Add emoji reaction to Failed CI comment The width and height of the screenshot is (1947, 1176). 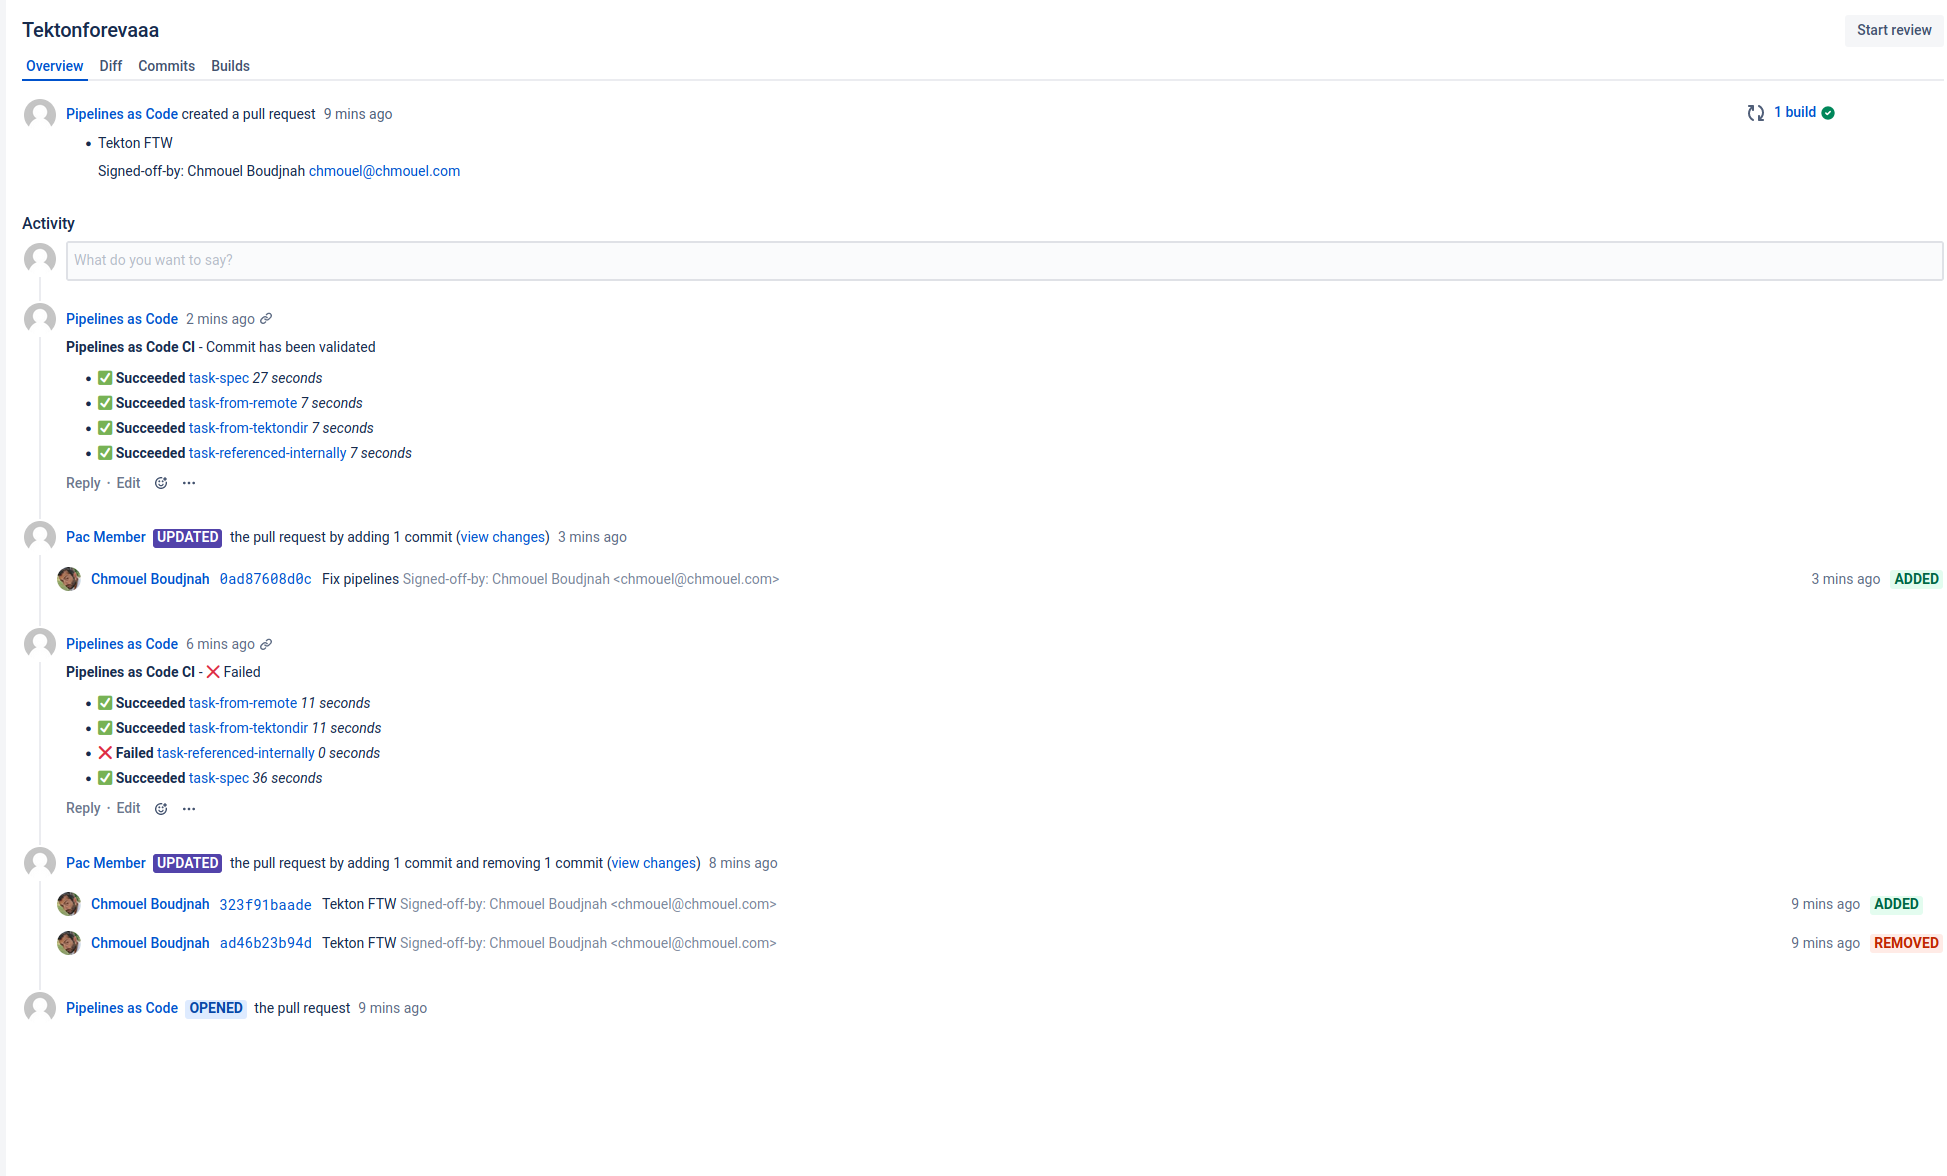click(x=161, y=808)
